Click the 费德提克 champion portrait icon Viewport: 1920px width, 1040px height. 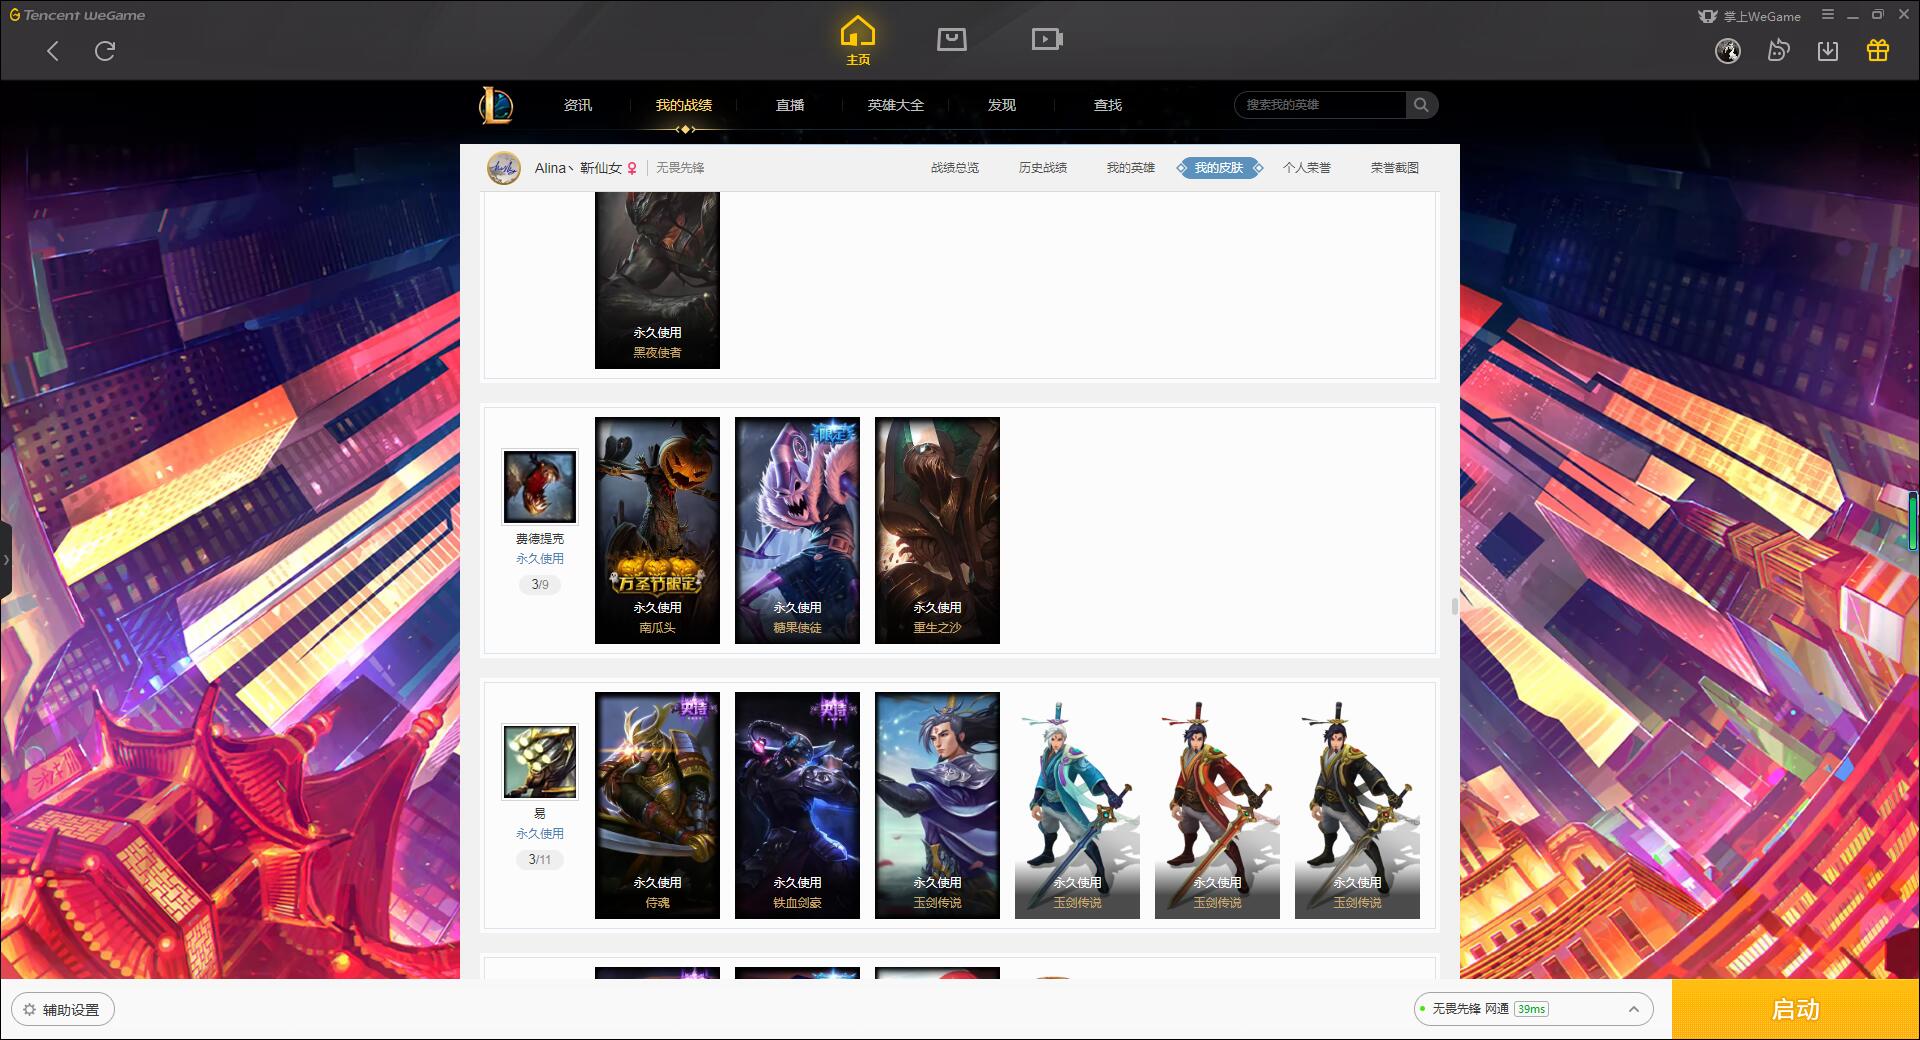[x=540, y=487]
